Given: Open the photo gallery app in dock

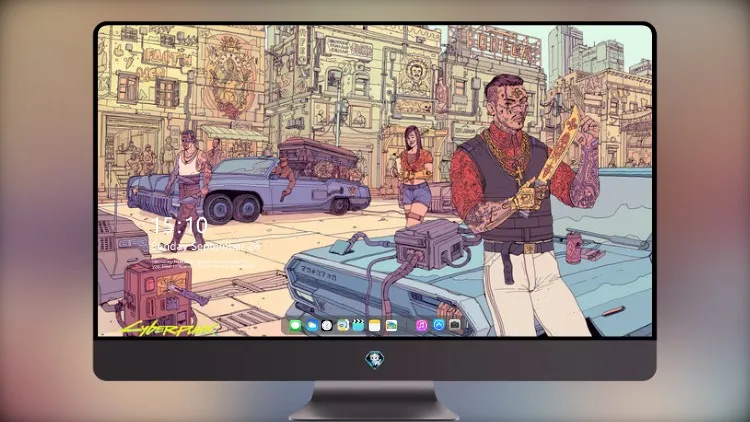Looking at the screenshot, I should (391, 326).
